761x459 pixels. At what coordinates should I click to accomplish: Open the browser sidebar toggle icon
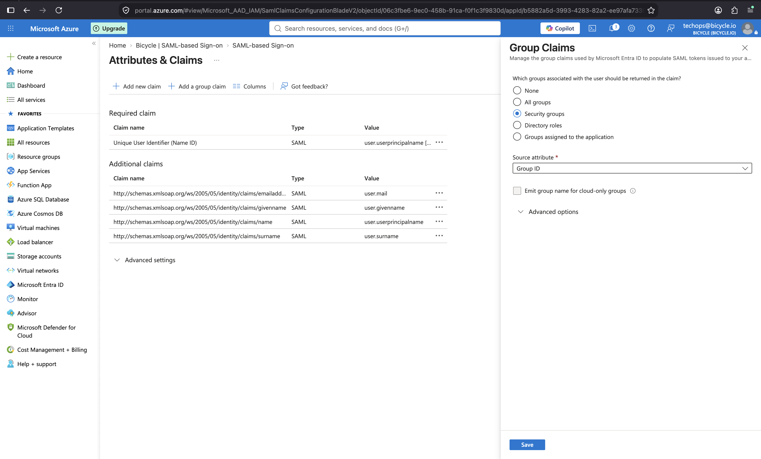tap(10, 10)
